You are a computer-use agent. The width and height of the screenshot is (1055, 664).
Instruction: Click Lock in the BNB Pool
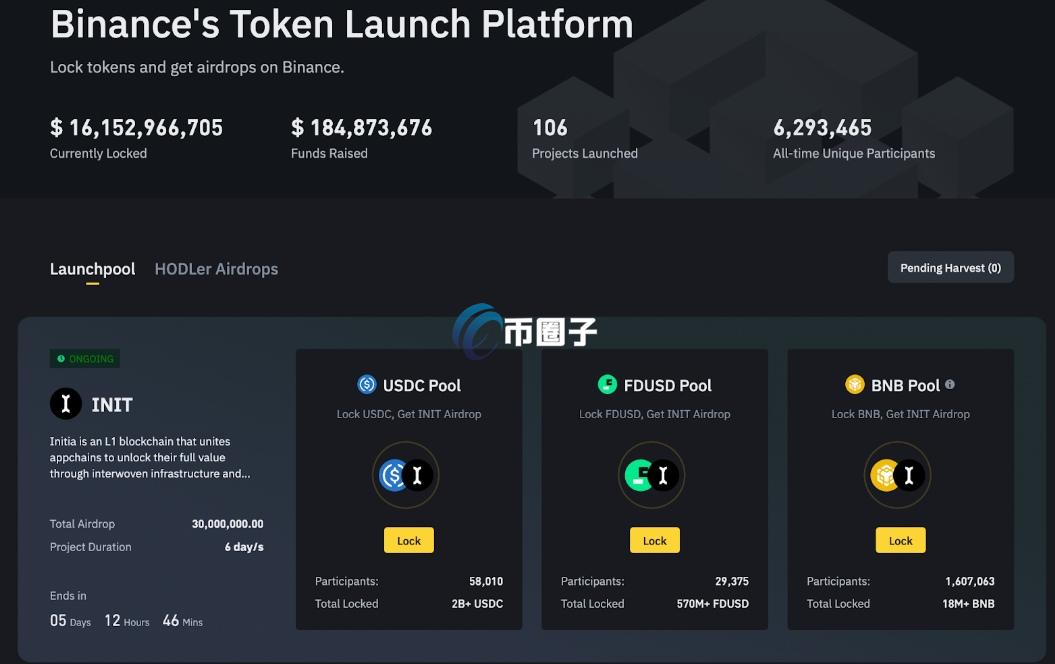[900, 540]
